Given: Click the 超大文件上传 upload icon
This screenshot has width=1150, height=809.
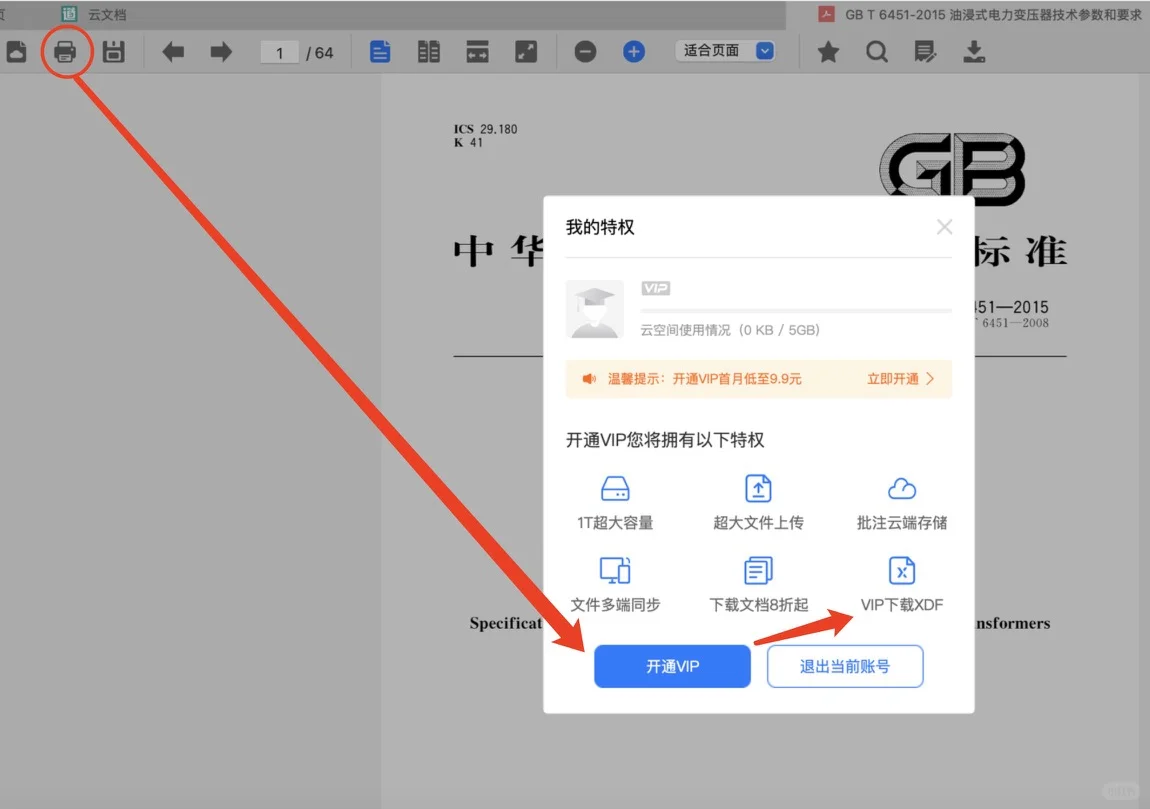Looking at the screenshot, I should point(758,488).
